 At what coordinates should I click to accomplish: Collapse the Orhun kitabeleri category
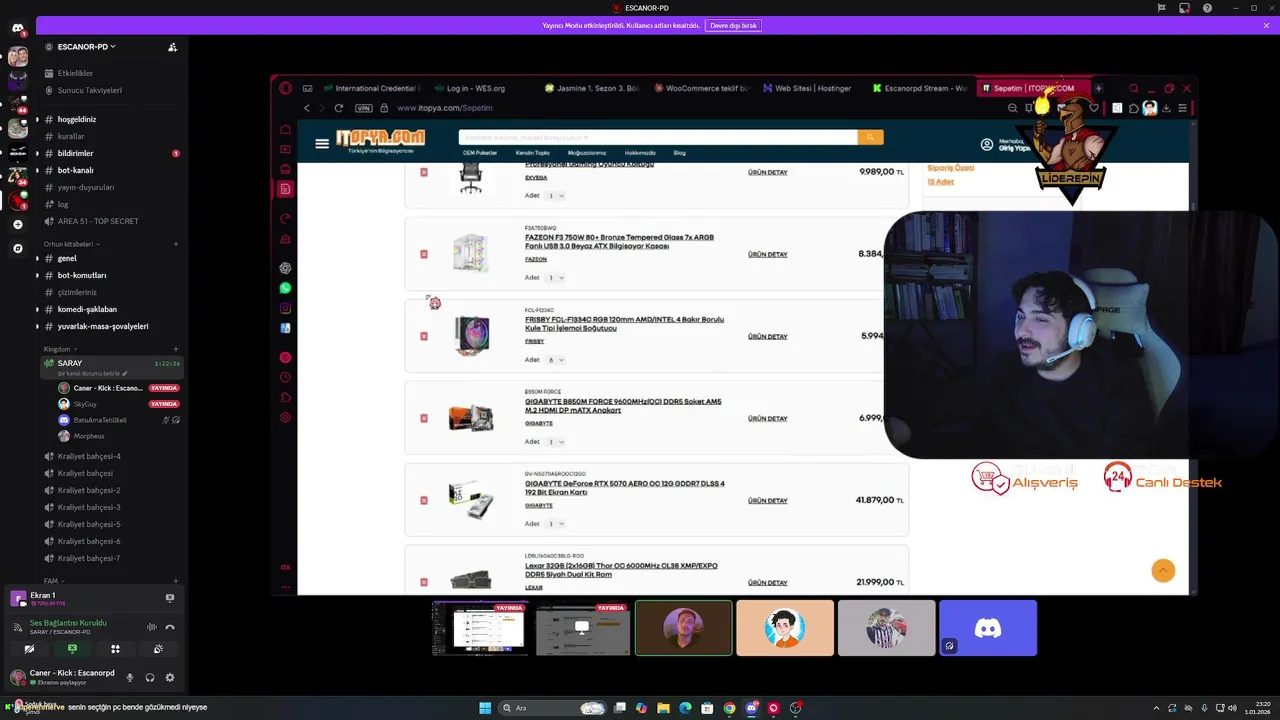click(71, 244)
